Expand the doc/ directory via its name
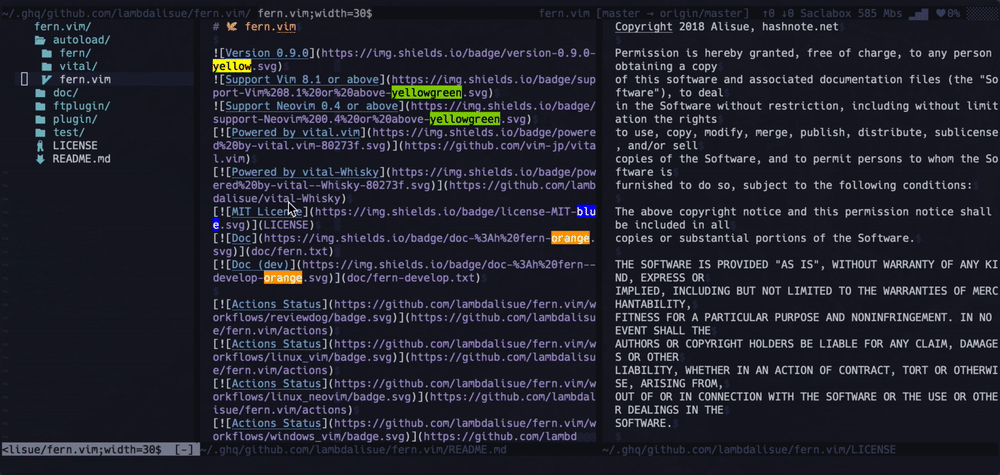Viewport: 1000px width, 475px height. 66,92
